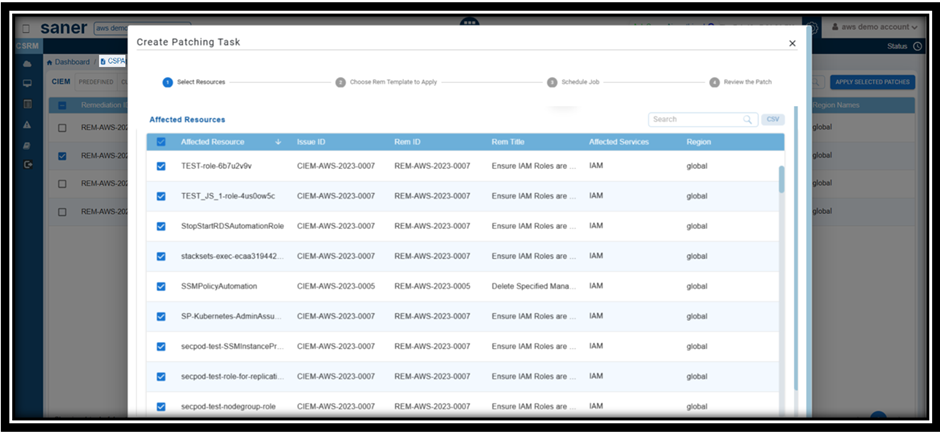The image size is (940, 434).
Task: Click the exit arrow icon in sidebar
Action: coord(27,164)
